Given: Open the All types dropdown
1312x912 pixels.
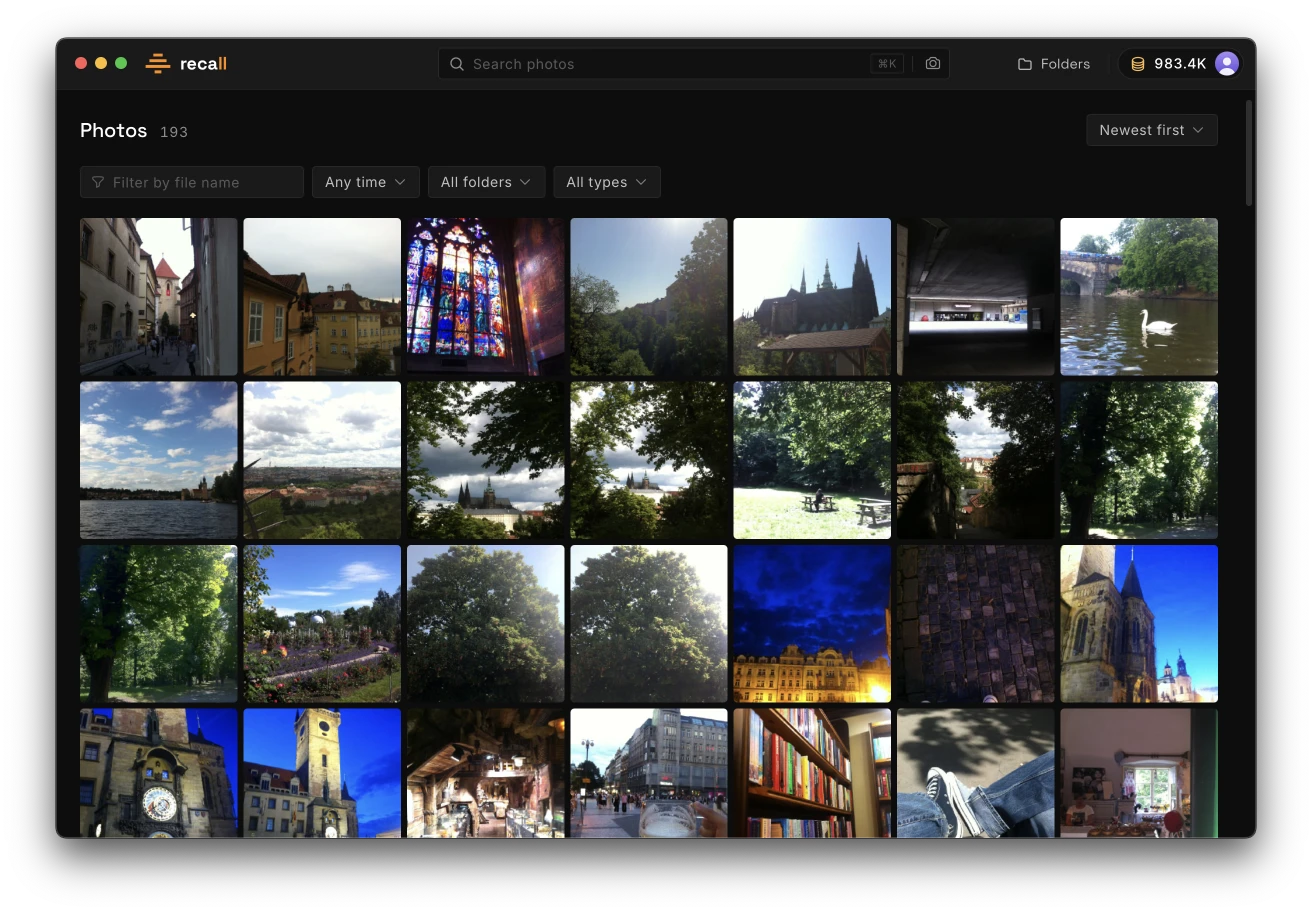Looking at the screenshot, I should click(607, 182).
